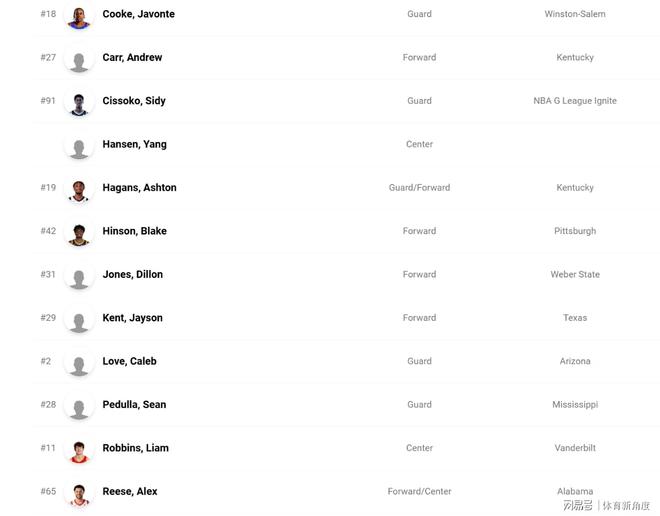
Task: Open Sean Pedulla's blank avatar icon
Action: (x=79, y=405)
